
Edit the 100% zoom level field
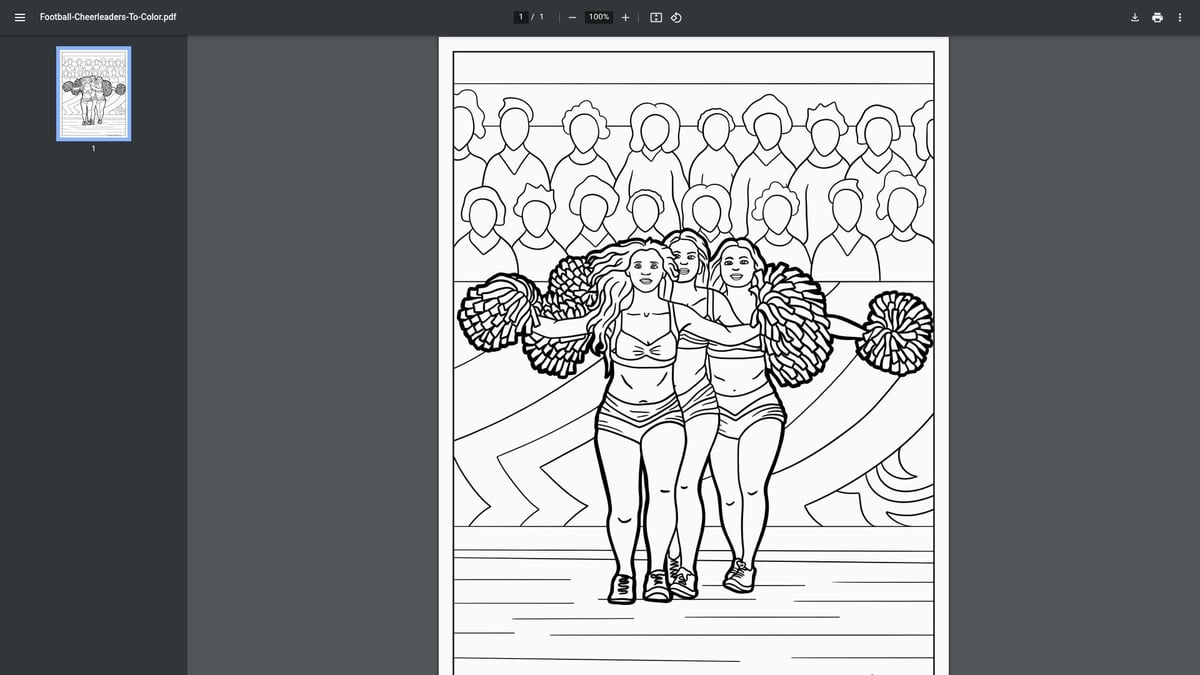point(597,17)
